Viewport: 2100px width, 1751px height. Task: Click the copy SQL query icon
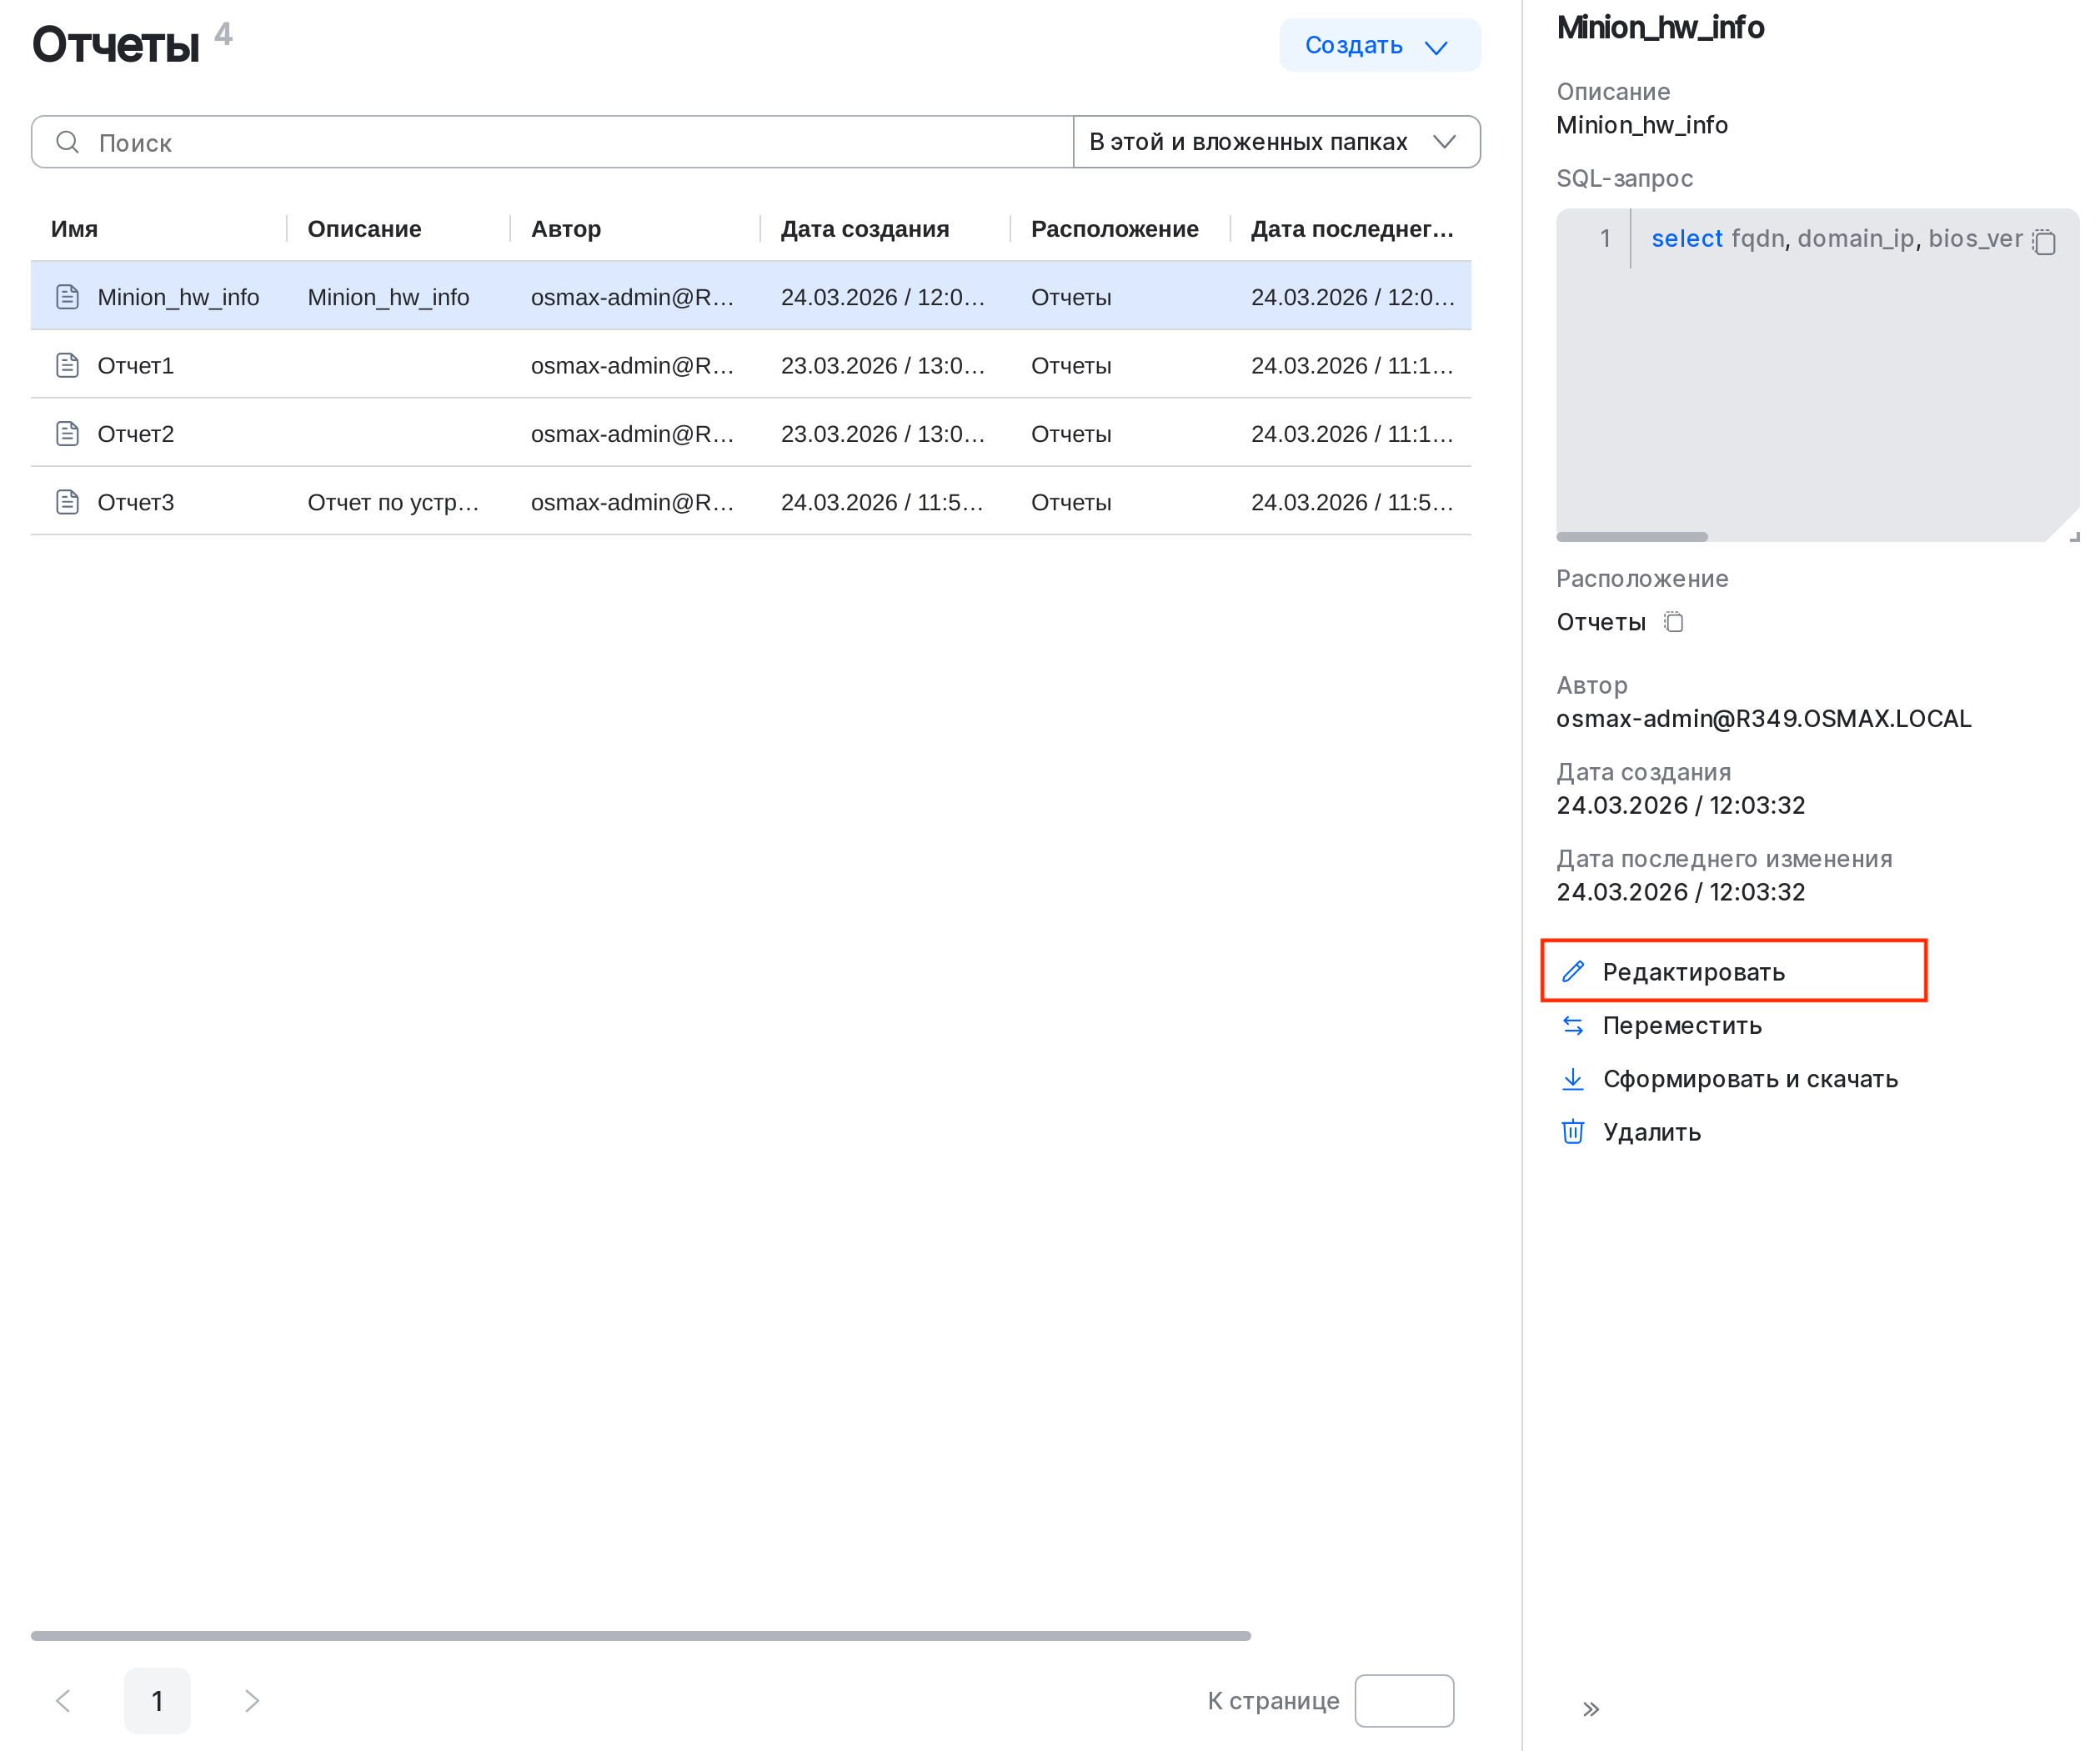(x=2045, y=243)
